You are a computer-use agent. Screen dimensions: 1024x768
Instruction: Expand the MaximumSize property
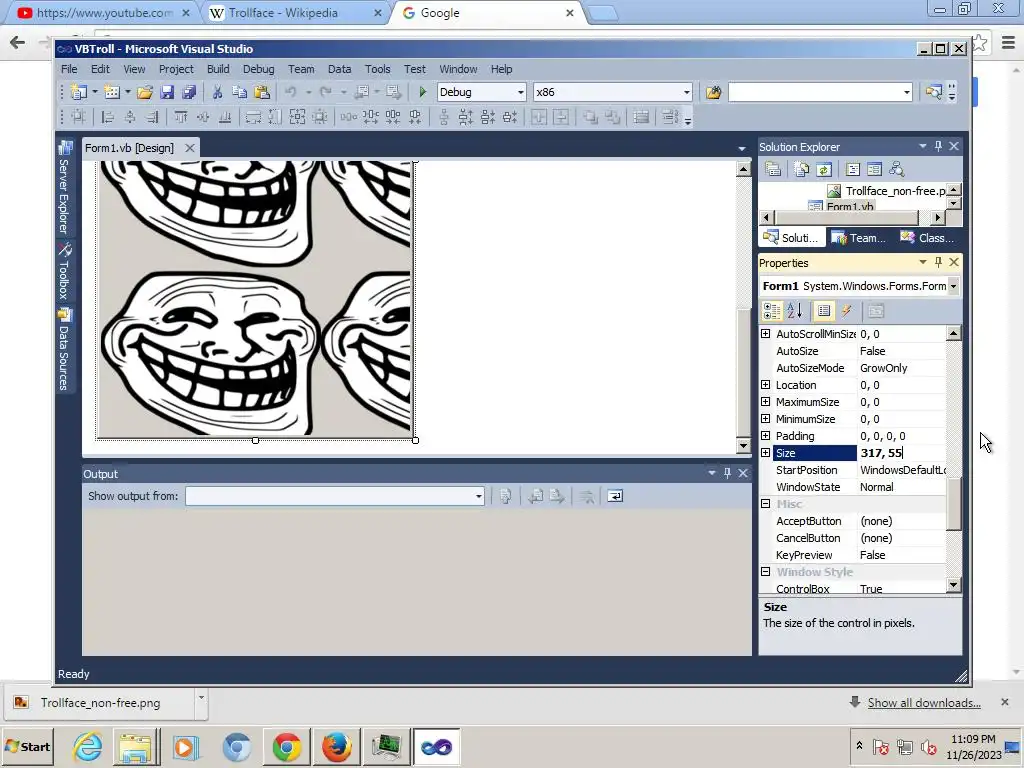pyautogui.click(x=765, y=402)
